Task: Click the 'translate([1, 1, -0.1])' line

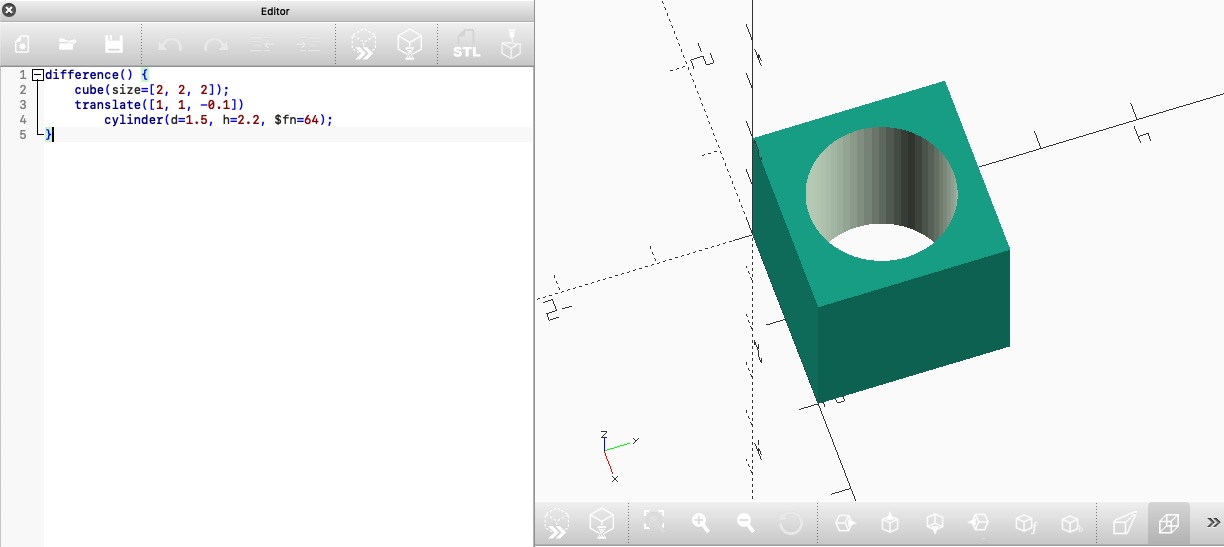Action: click(159, 105)
